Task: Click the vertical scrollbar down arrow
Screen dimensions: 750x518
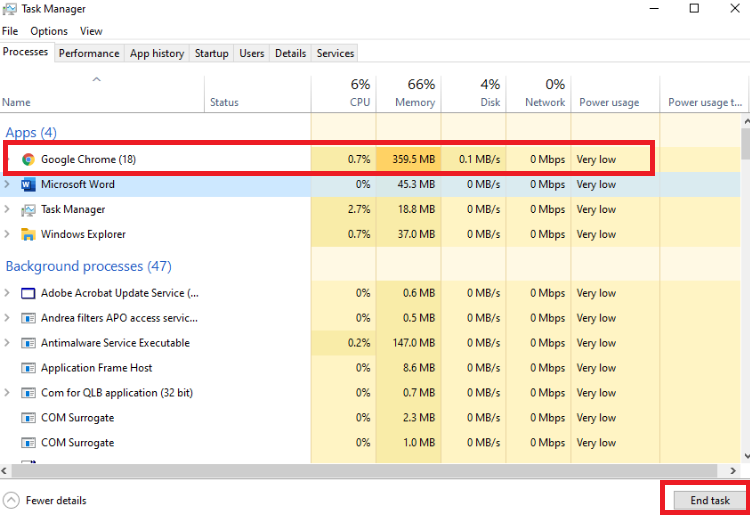Action: (746, 456)
